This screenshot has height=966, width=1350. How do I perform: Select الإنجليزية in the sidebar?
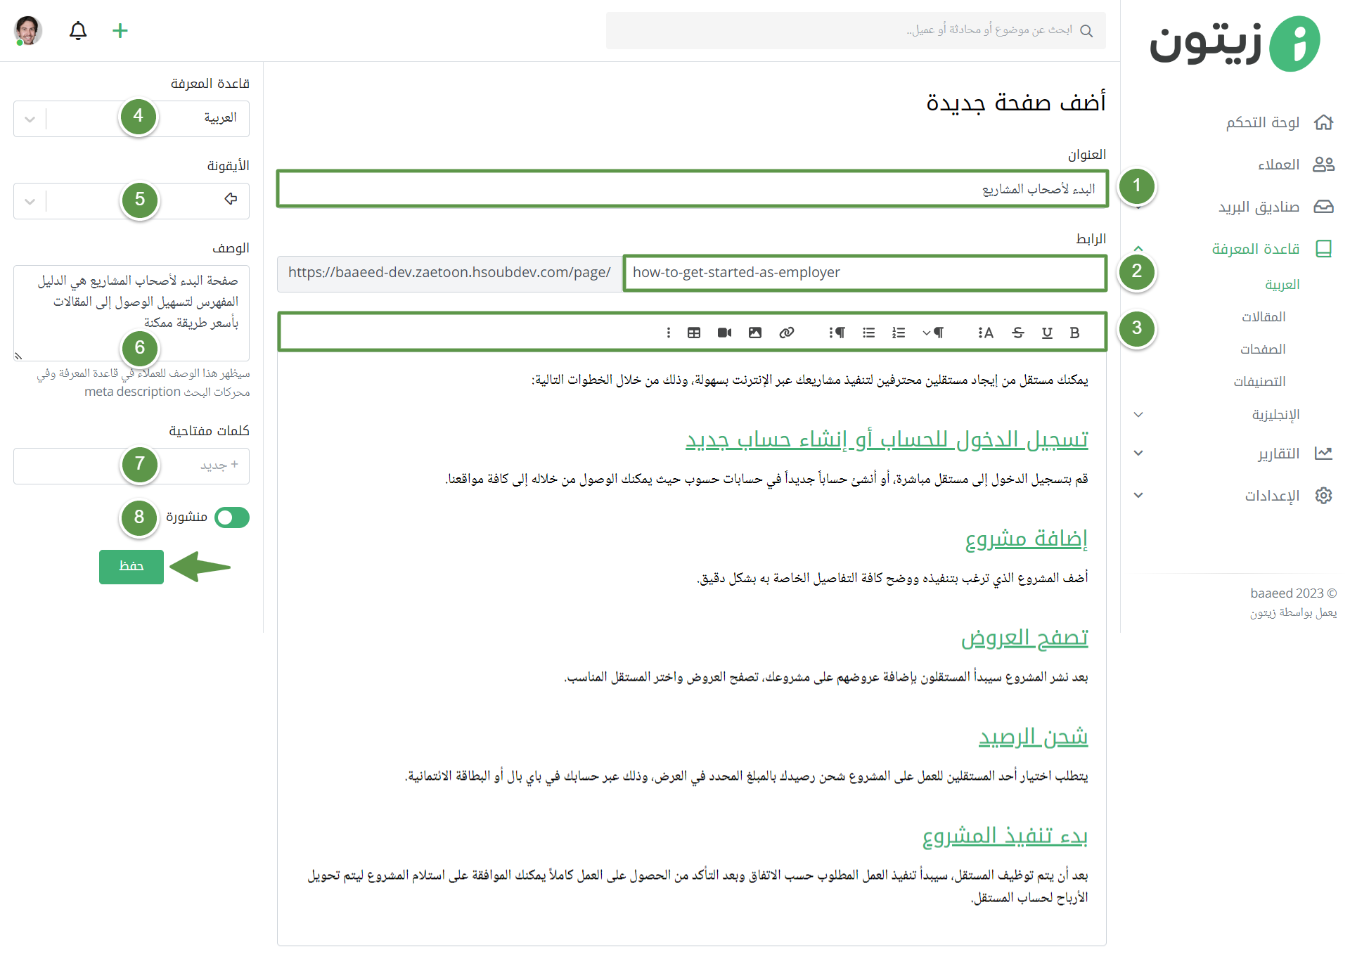point(1276,415)
